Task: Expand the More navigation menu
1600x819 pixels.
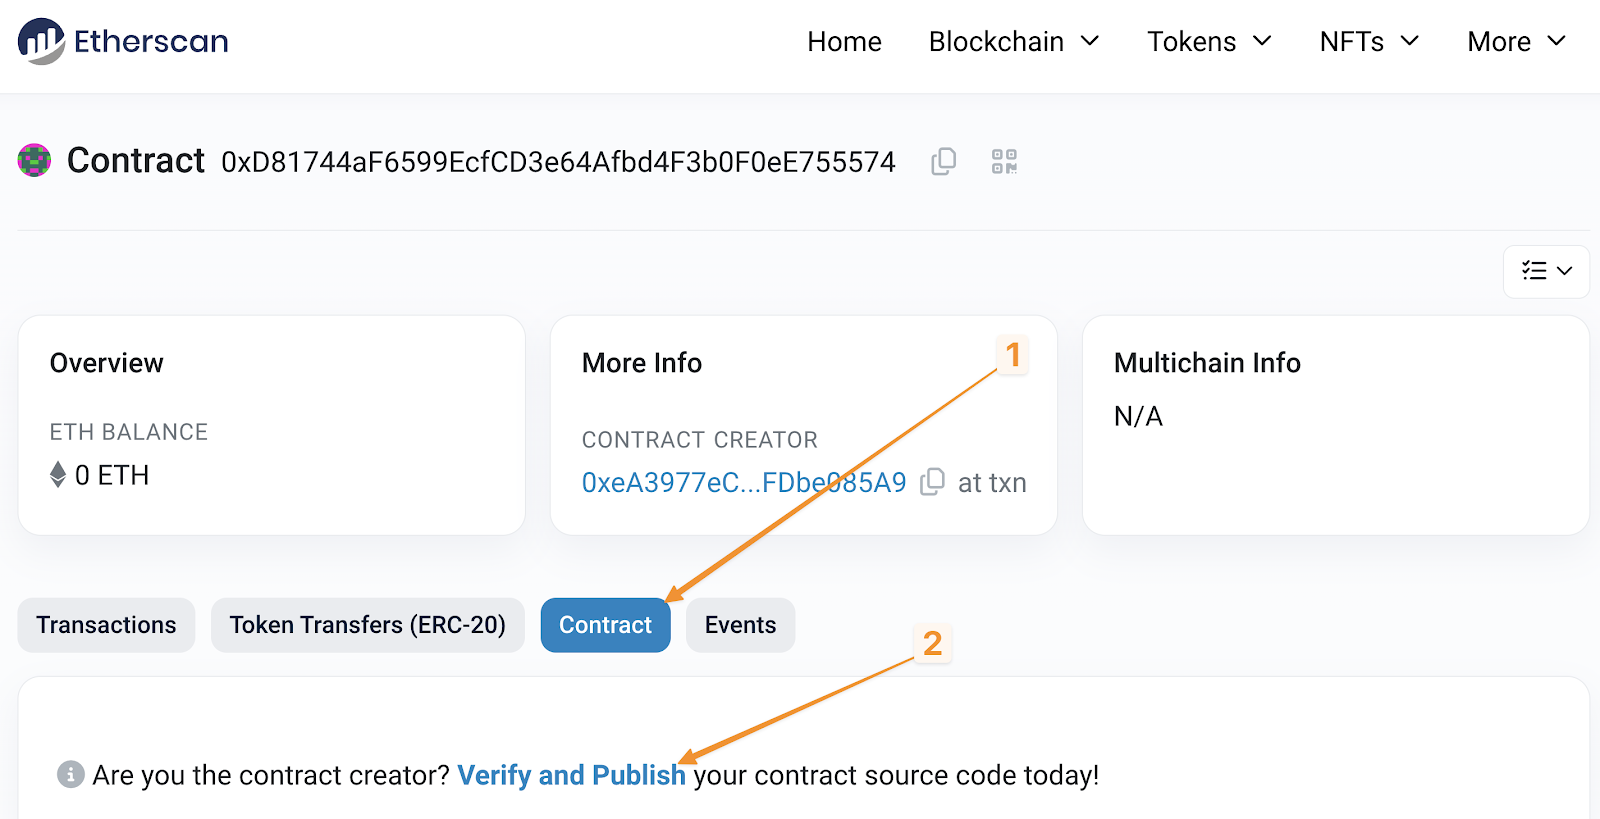Action: click(1515, 42)
